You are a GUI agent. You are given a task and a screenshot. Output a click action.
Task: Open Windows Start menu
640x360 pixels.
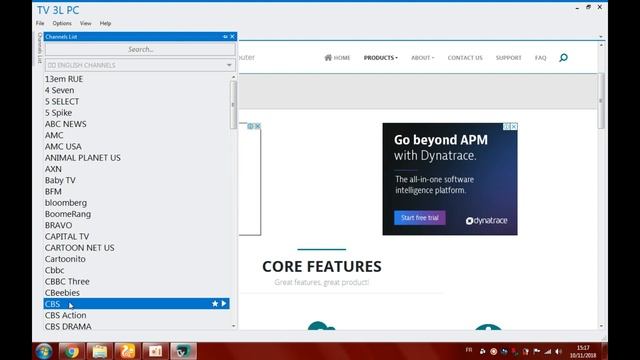(43, 351)
